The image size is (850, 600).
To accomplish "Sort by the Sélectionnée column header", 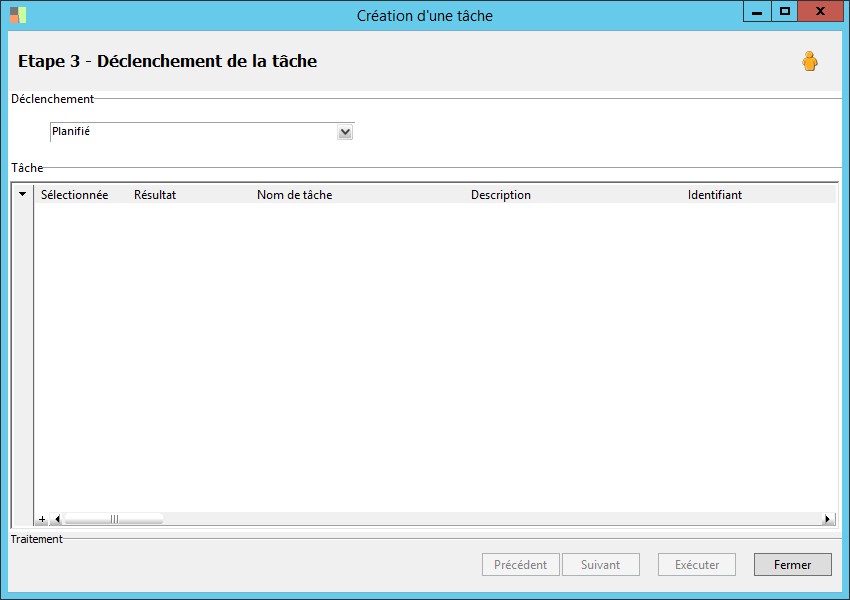I will click(x=75, y=195).
